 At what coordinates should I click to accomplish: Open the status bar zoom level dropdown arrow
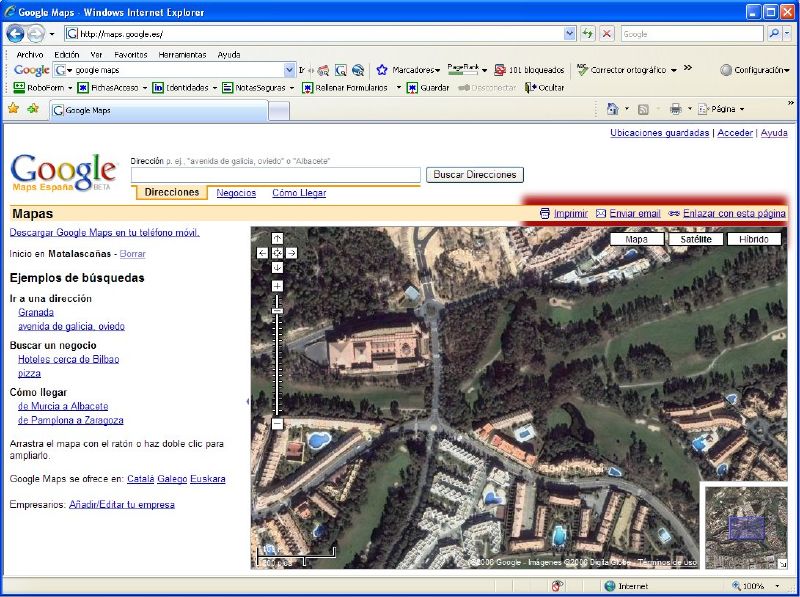(777, 586)
